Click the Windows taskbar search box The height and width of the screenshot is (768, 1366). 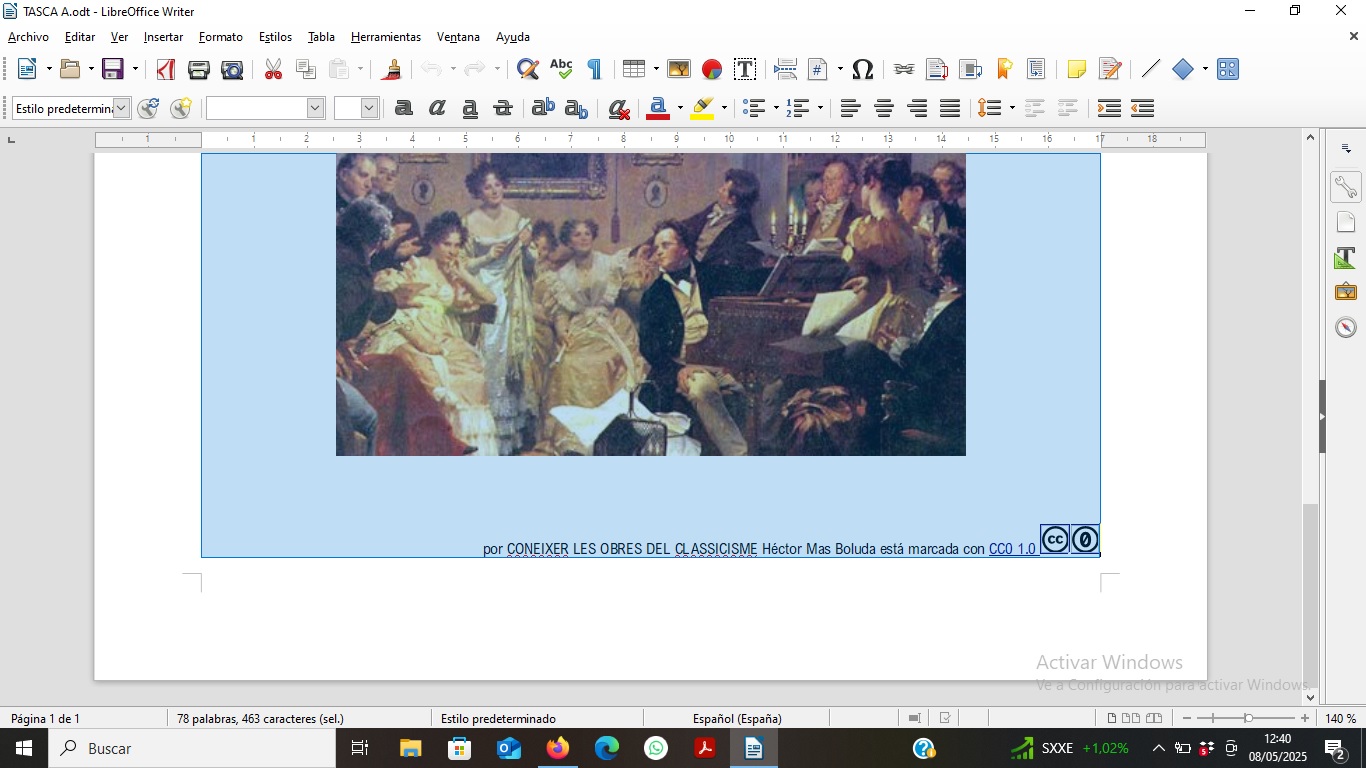coord(192,748)
